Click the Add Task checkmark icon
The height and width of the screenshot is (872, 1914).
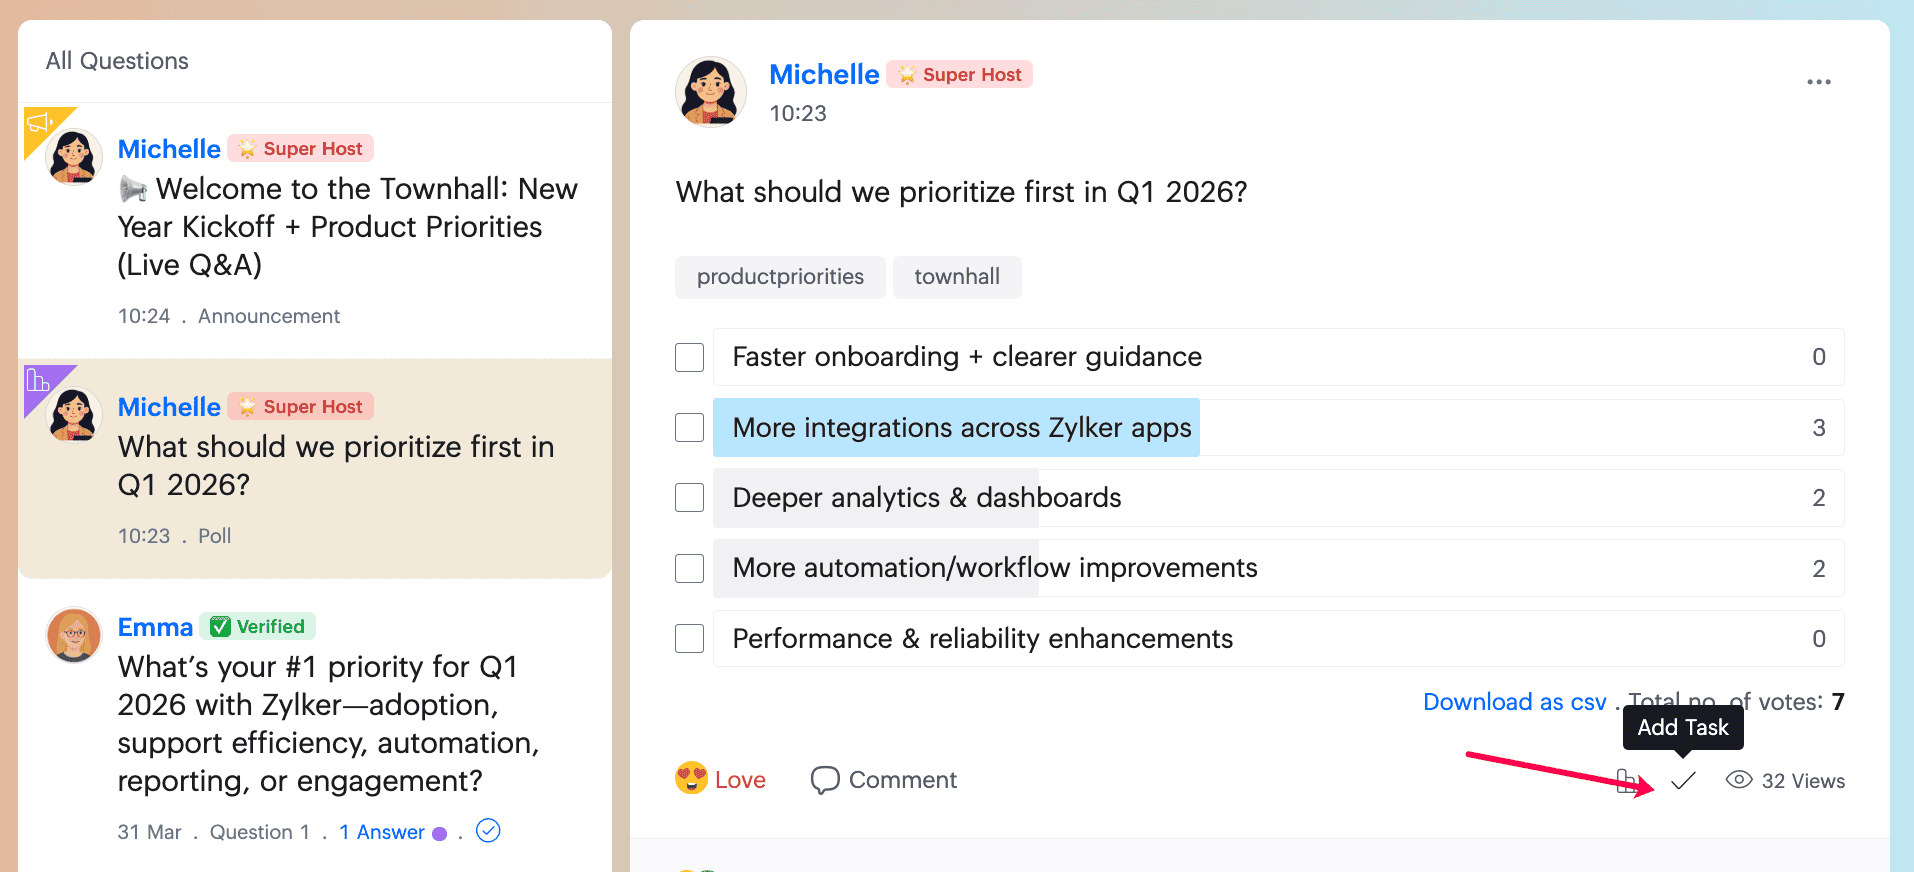click(1684, 781)
